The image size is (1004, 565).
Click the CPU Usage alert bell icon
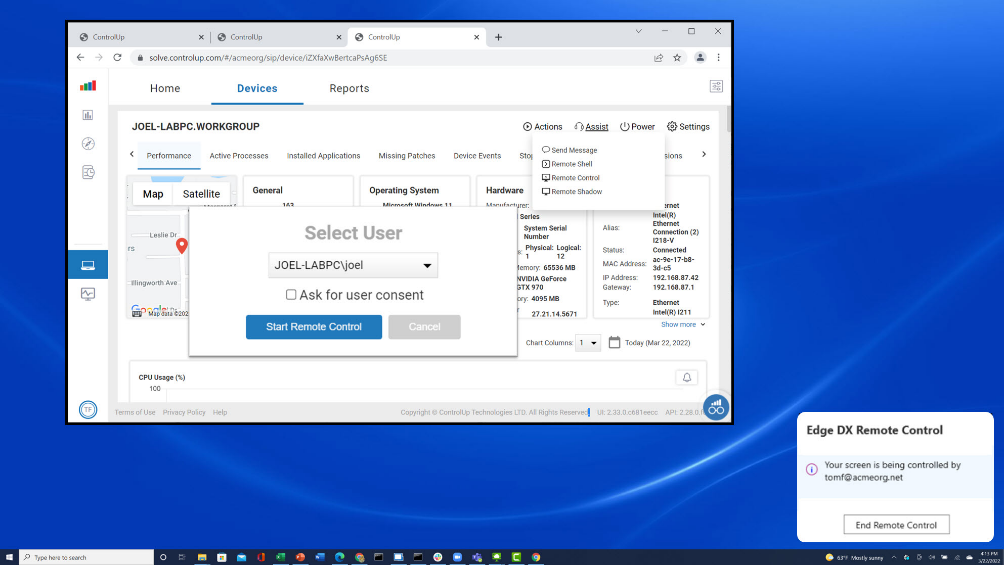coord(686,377)
